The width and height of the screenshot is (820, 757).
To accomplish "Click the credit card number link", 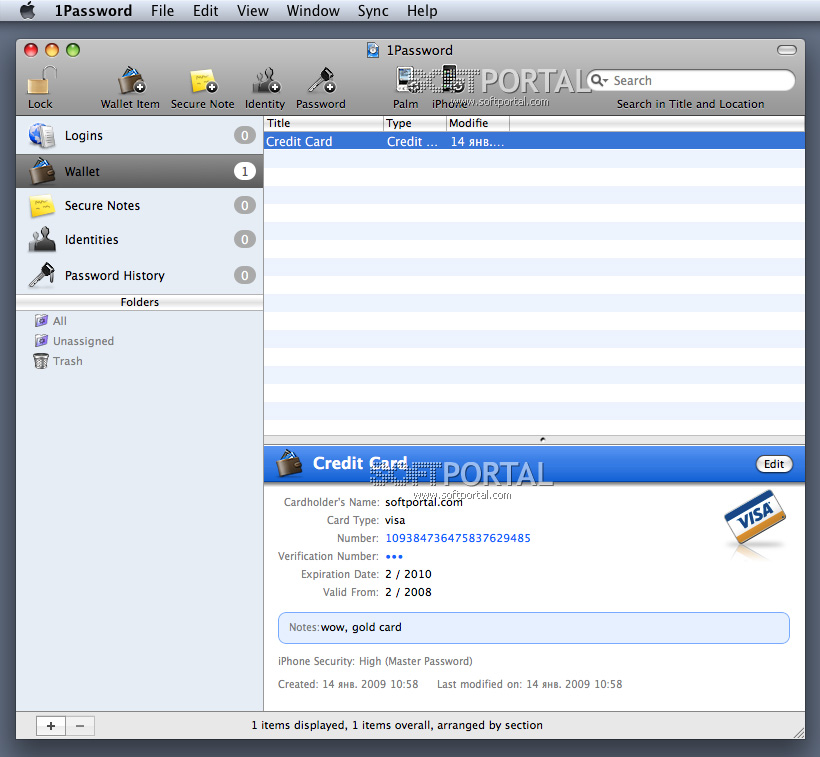I will point(458,538).
